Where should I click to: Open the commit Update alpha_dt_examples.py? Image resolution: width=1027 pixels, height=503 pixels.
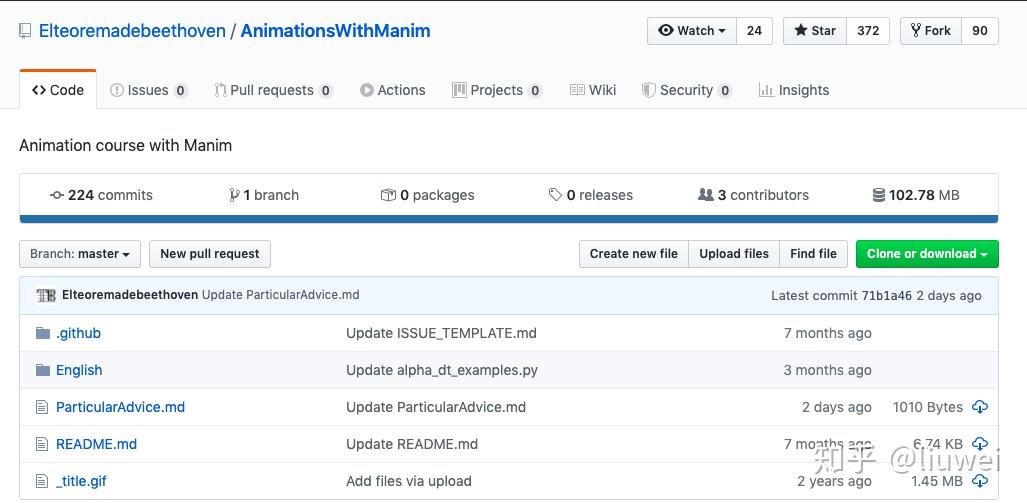441,370
